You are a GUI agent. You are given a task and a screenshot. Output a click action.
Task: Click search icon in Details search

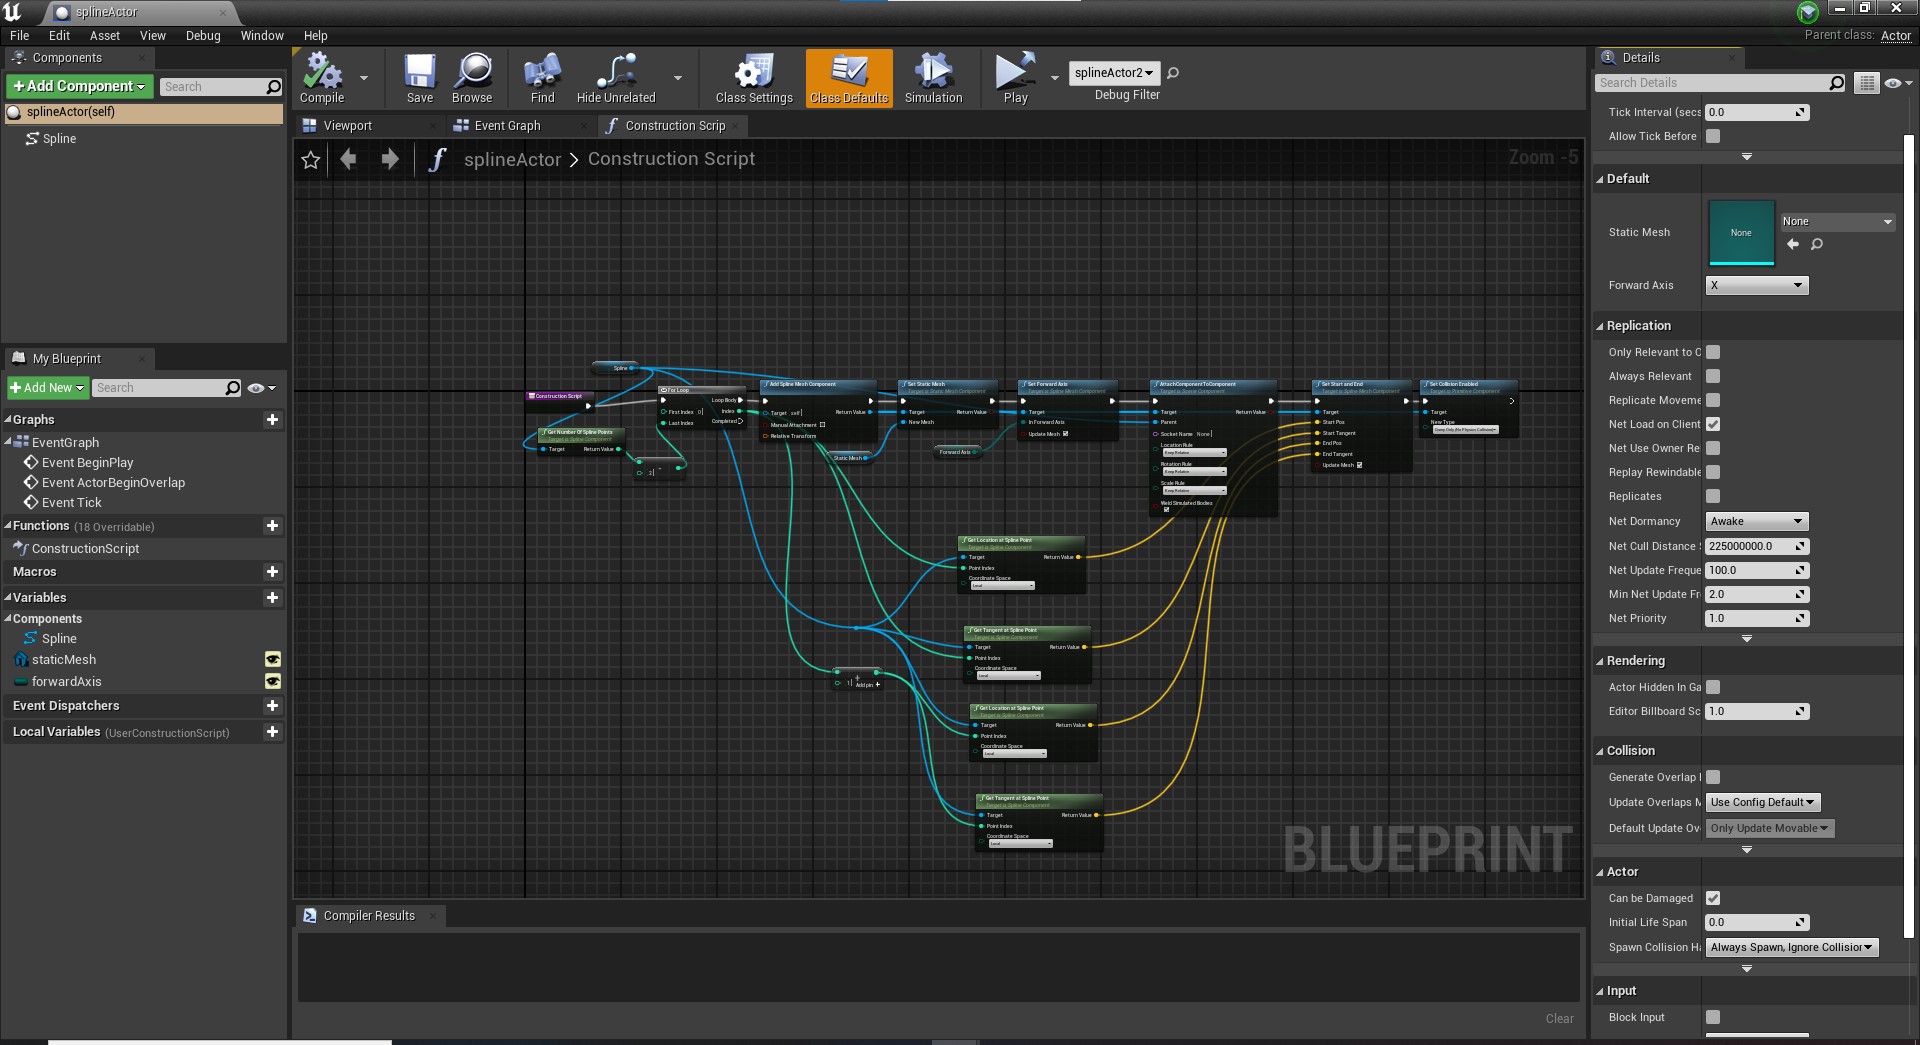pyautogui.click(x=1837, y=83)
